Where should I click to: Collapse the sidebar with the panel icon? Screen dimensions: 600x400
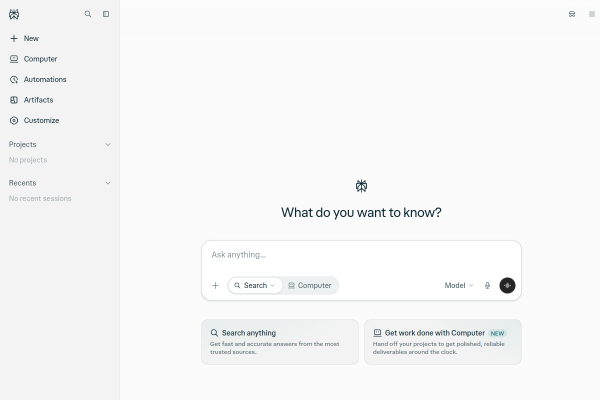point(106,14)
